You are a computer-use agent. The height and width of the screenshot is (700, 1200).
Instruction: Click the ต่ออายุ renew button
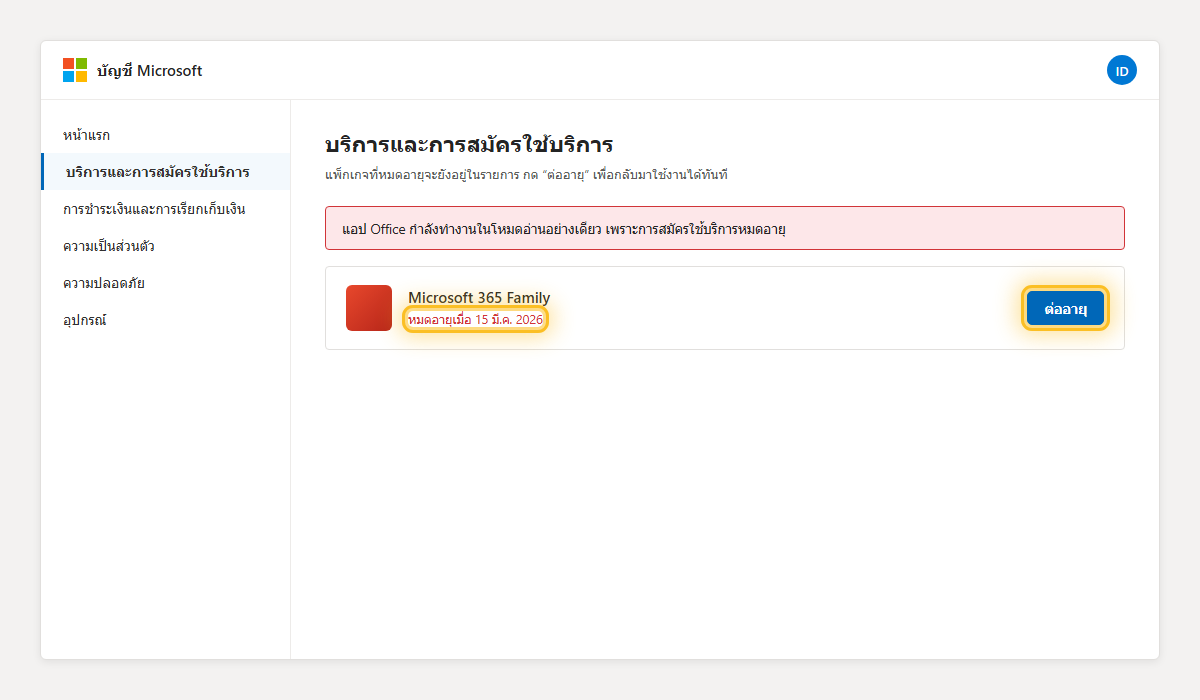[x=1065, y=308]
